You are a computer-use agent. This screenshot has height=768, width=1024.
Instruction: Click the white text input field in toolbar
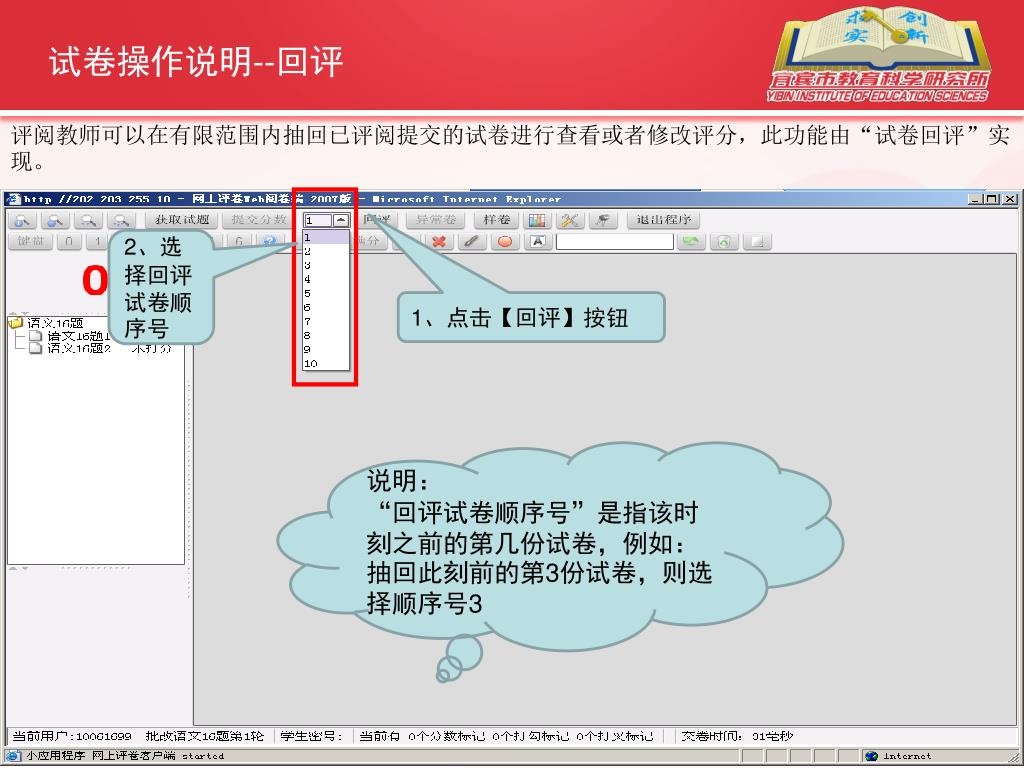[615, 242]
